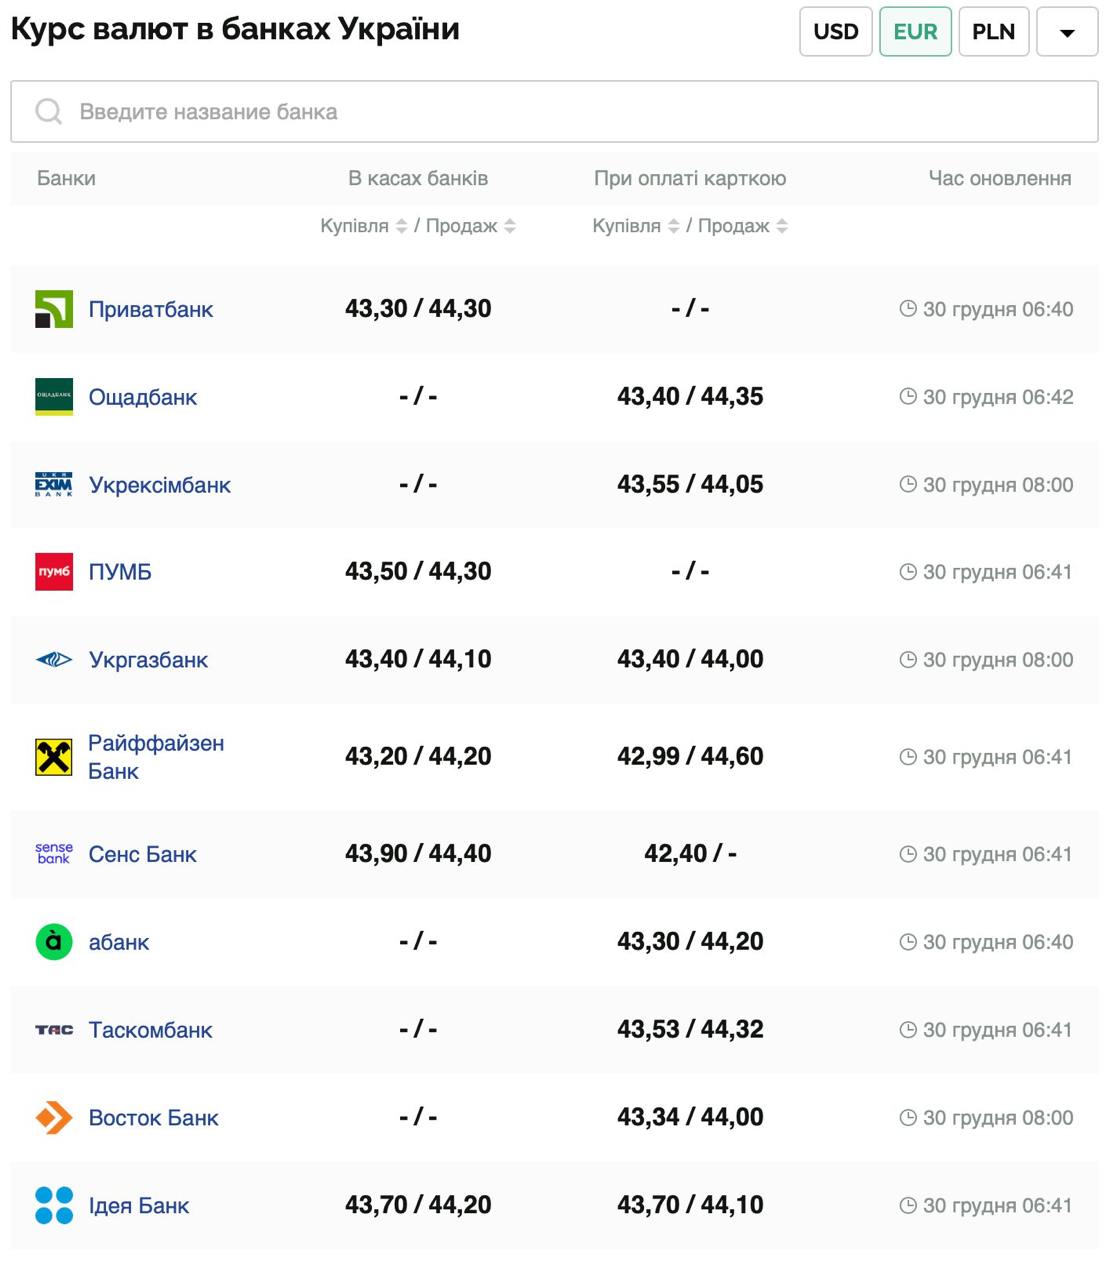
Task: Open the more currencies dropdown arrow
Action: pos(1067,32)
